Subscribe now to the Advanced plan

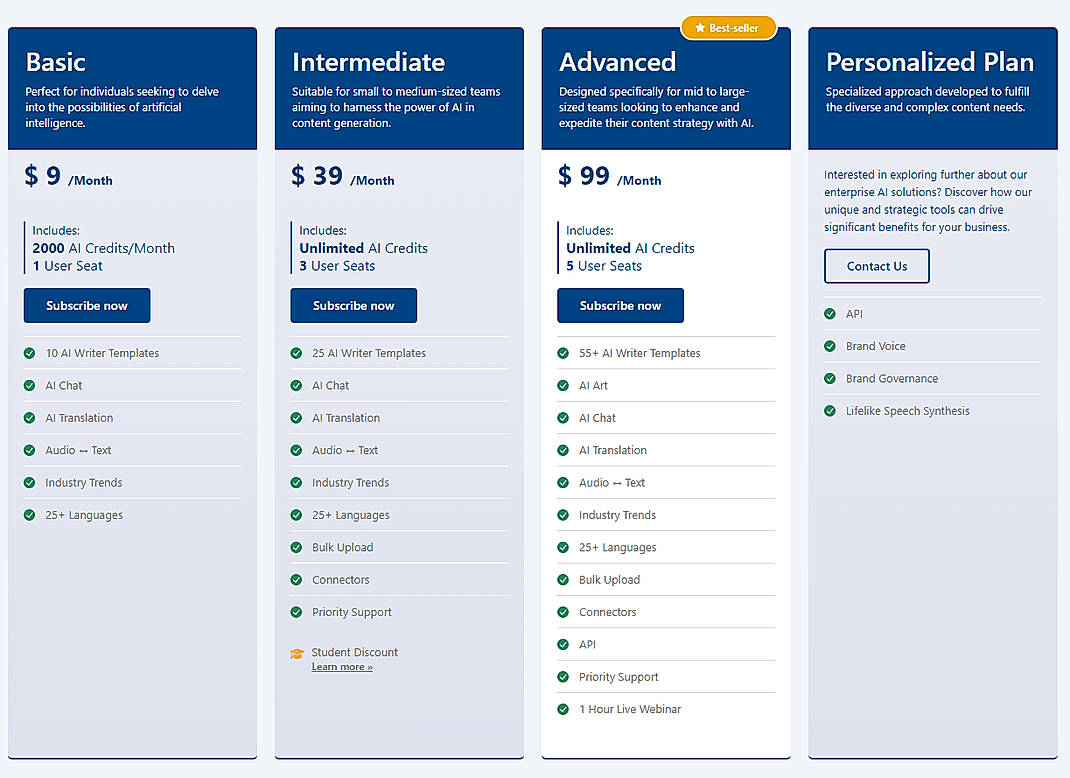pyautogui.click(x=620, y=305)
